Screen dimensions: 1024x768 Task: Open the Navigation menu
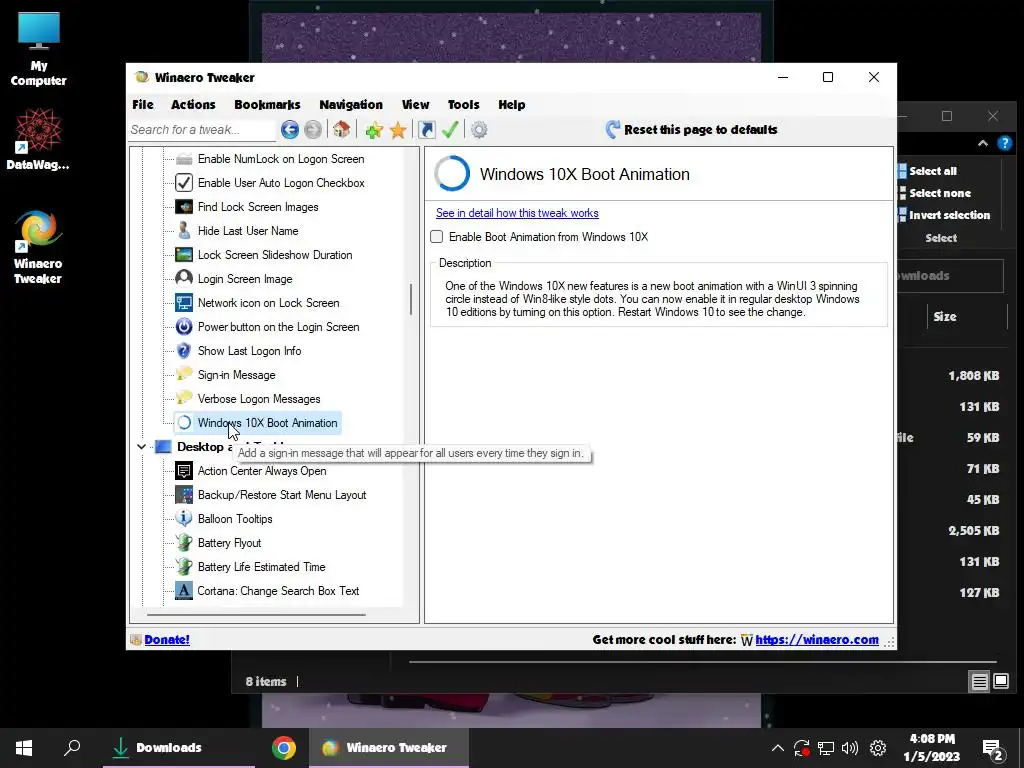click(x=351, y=104)
